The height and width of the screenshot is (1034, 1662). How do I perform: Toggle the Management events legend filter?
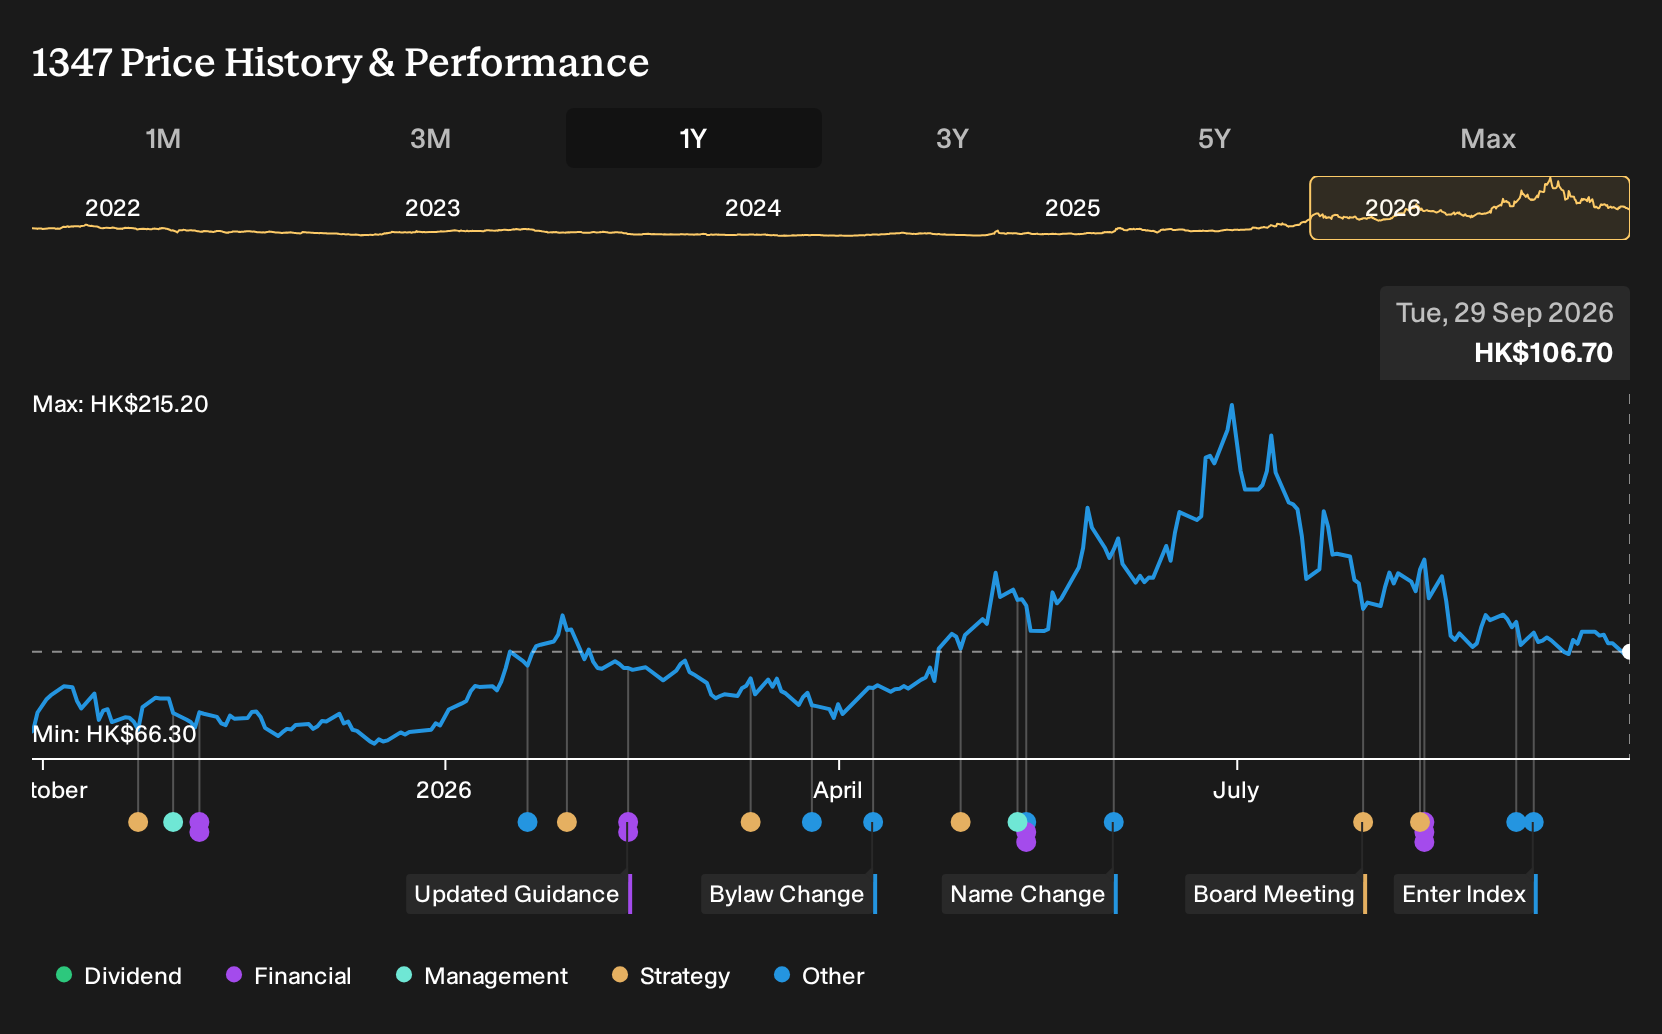(482, 975)
